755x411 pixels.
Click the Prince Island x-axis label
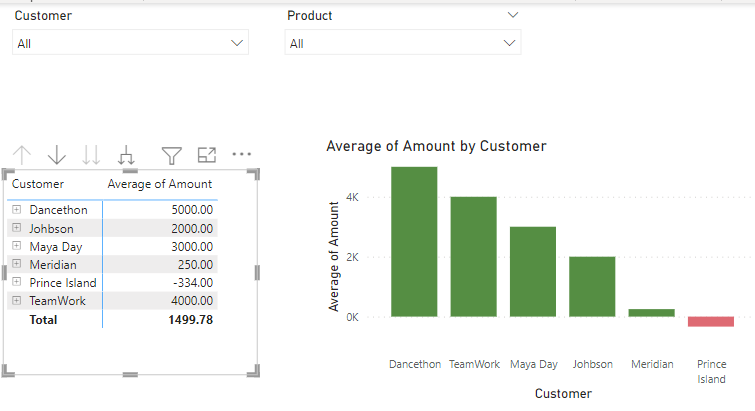(711, 372)
